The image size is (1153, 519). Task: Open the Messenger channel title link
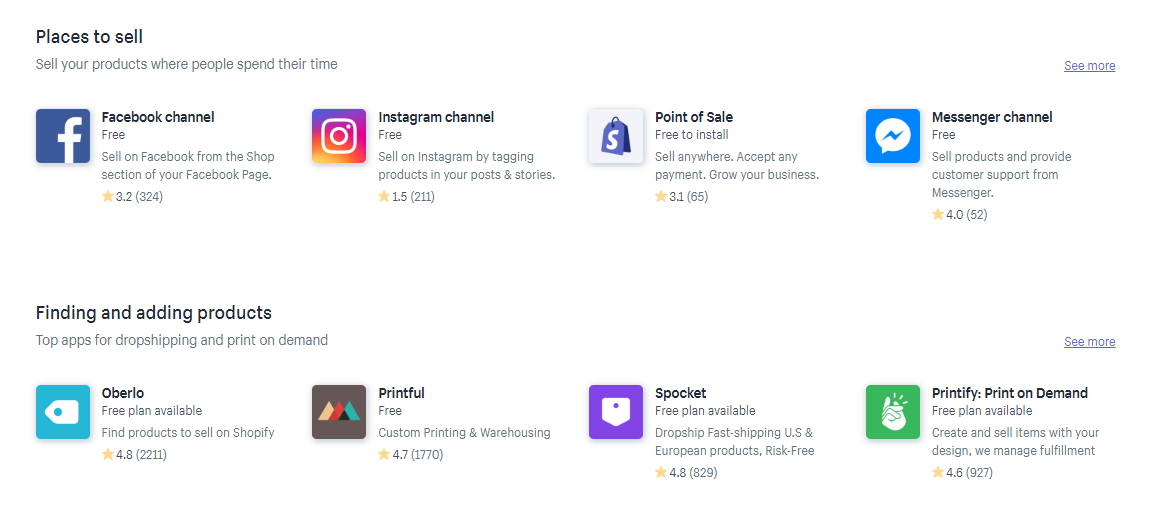[x=992, y=117]
